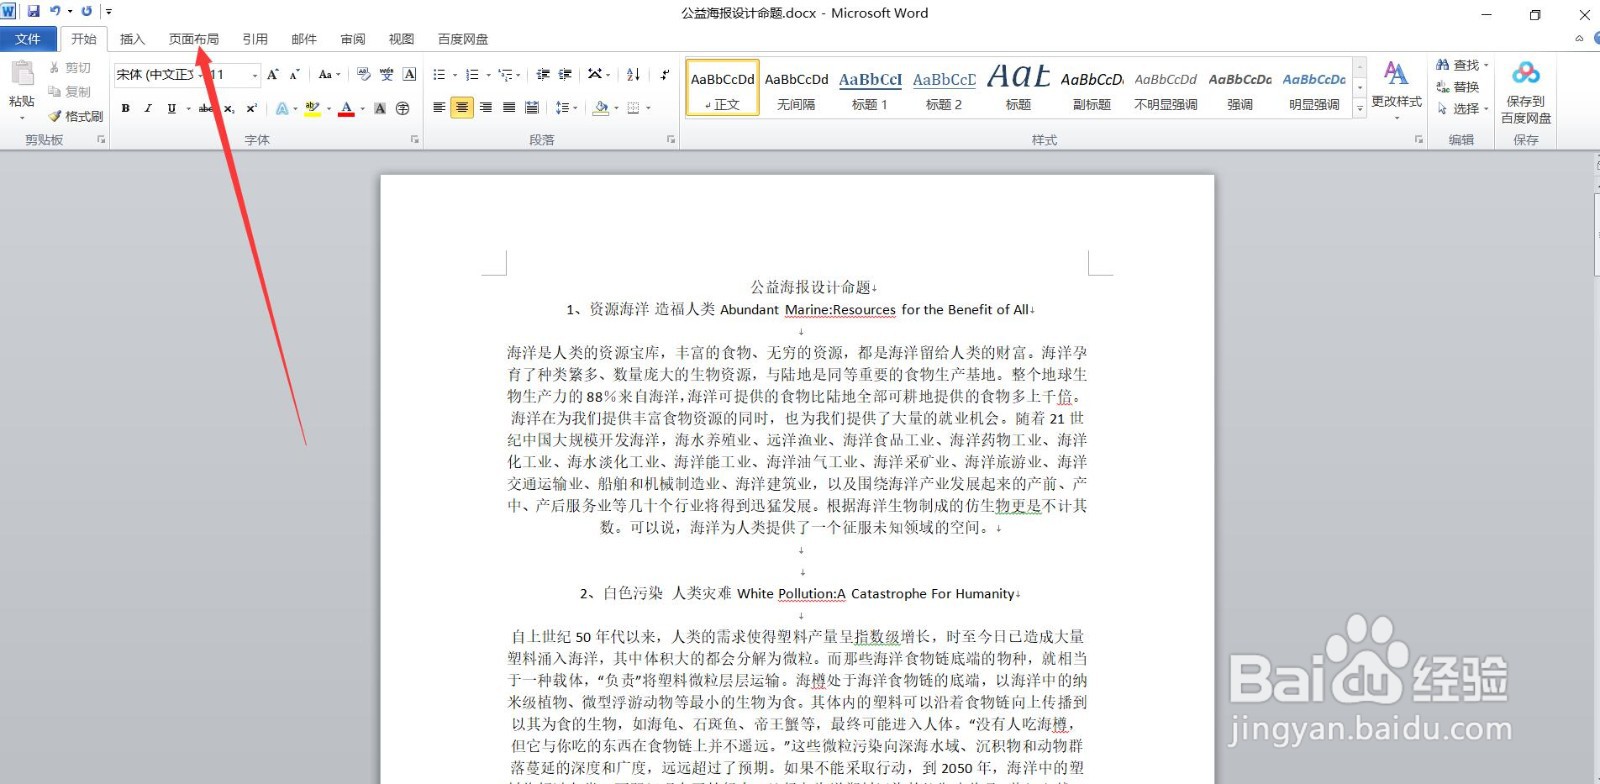
Task: Apply the Subtitle (副标题) style
Action: 1092,89
